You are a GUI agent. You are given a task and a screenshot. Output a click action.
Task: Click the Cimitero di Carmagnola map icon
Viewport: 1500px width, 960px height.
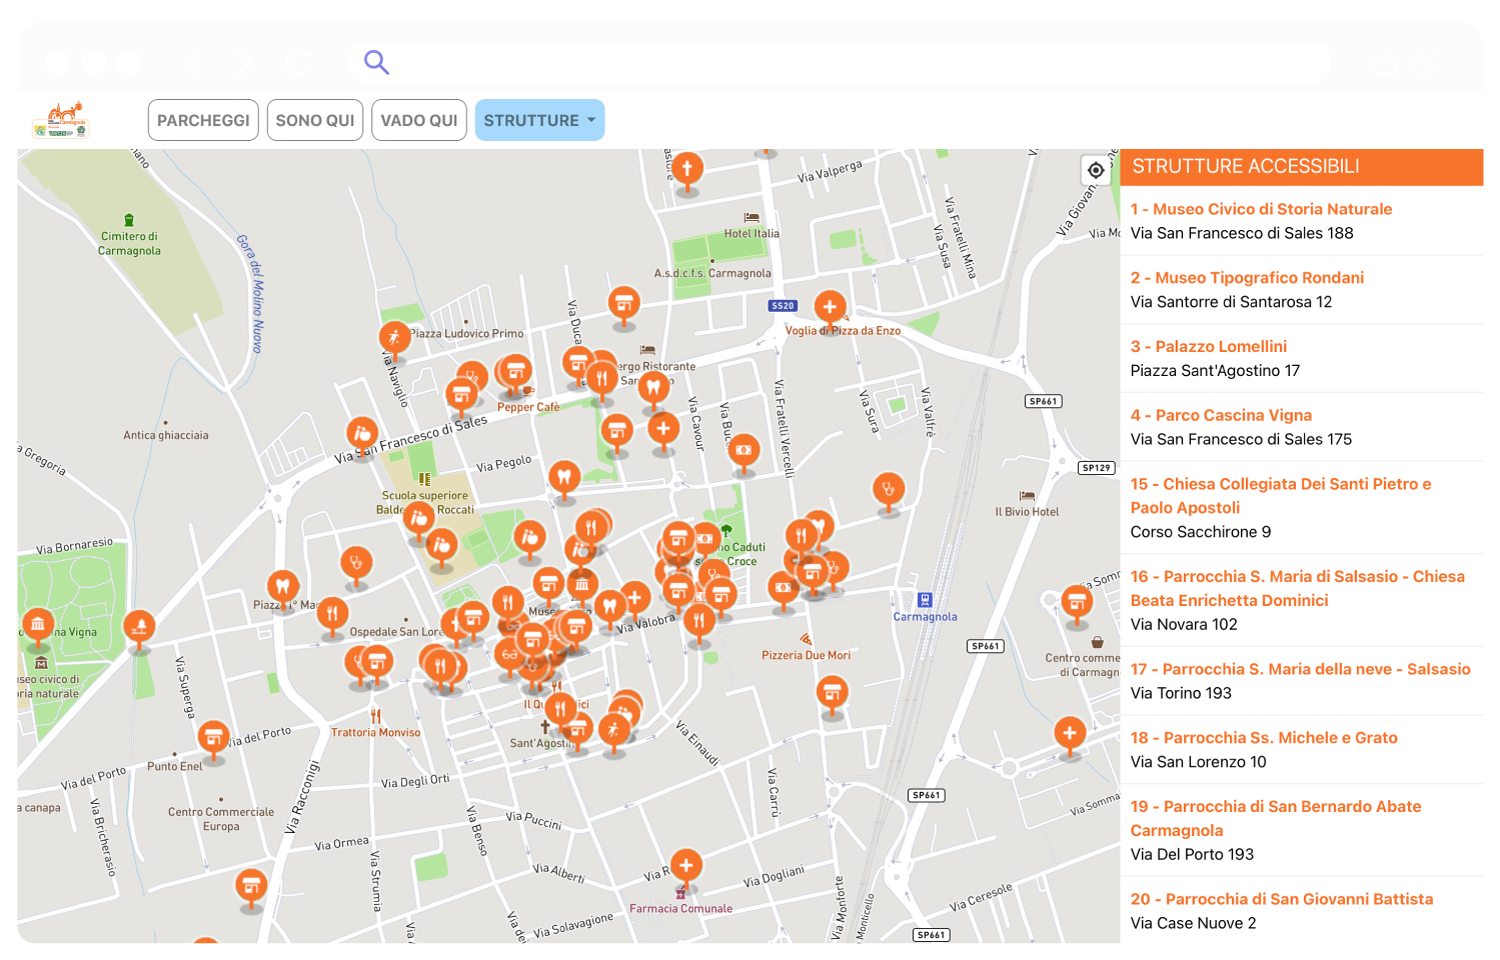(x=129, y=220)
